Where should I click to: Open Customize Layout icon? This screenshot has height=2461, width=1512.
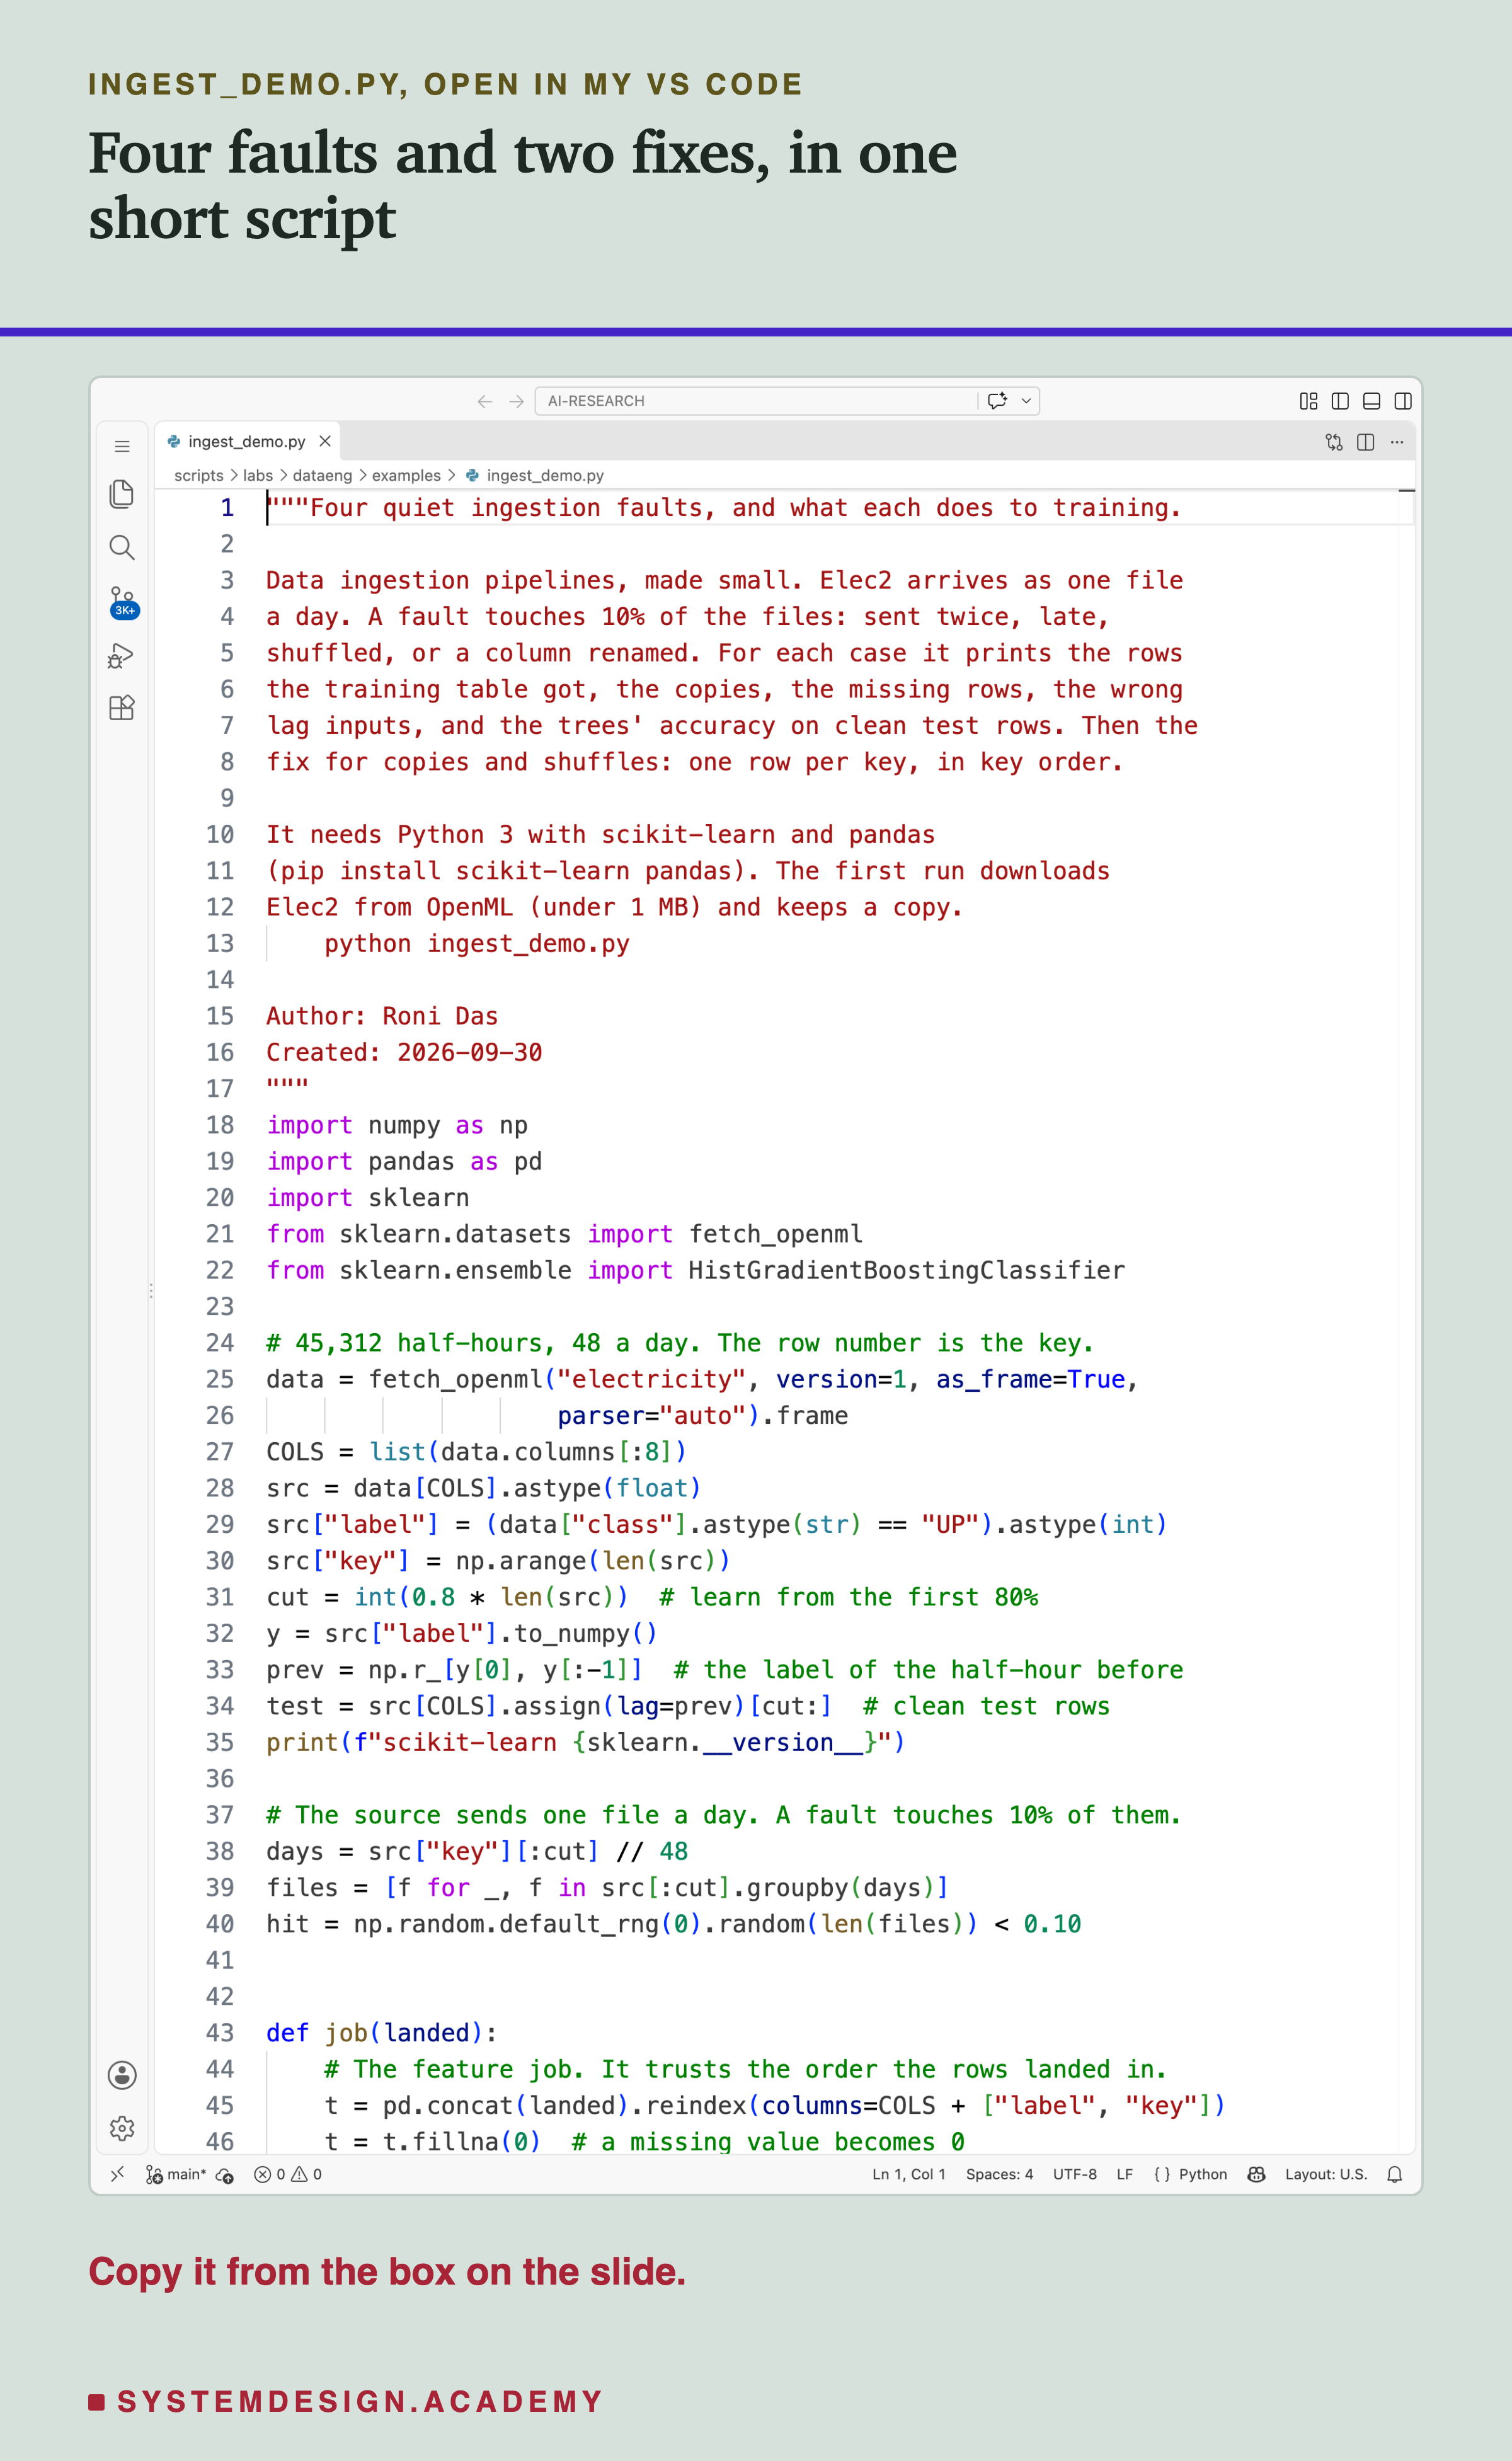(x=1308, y=401)
